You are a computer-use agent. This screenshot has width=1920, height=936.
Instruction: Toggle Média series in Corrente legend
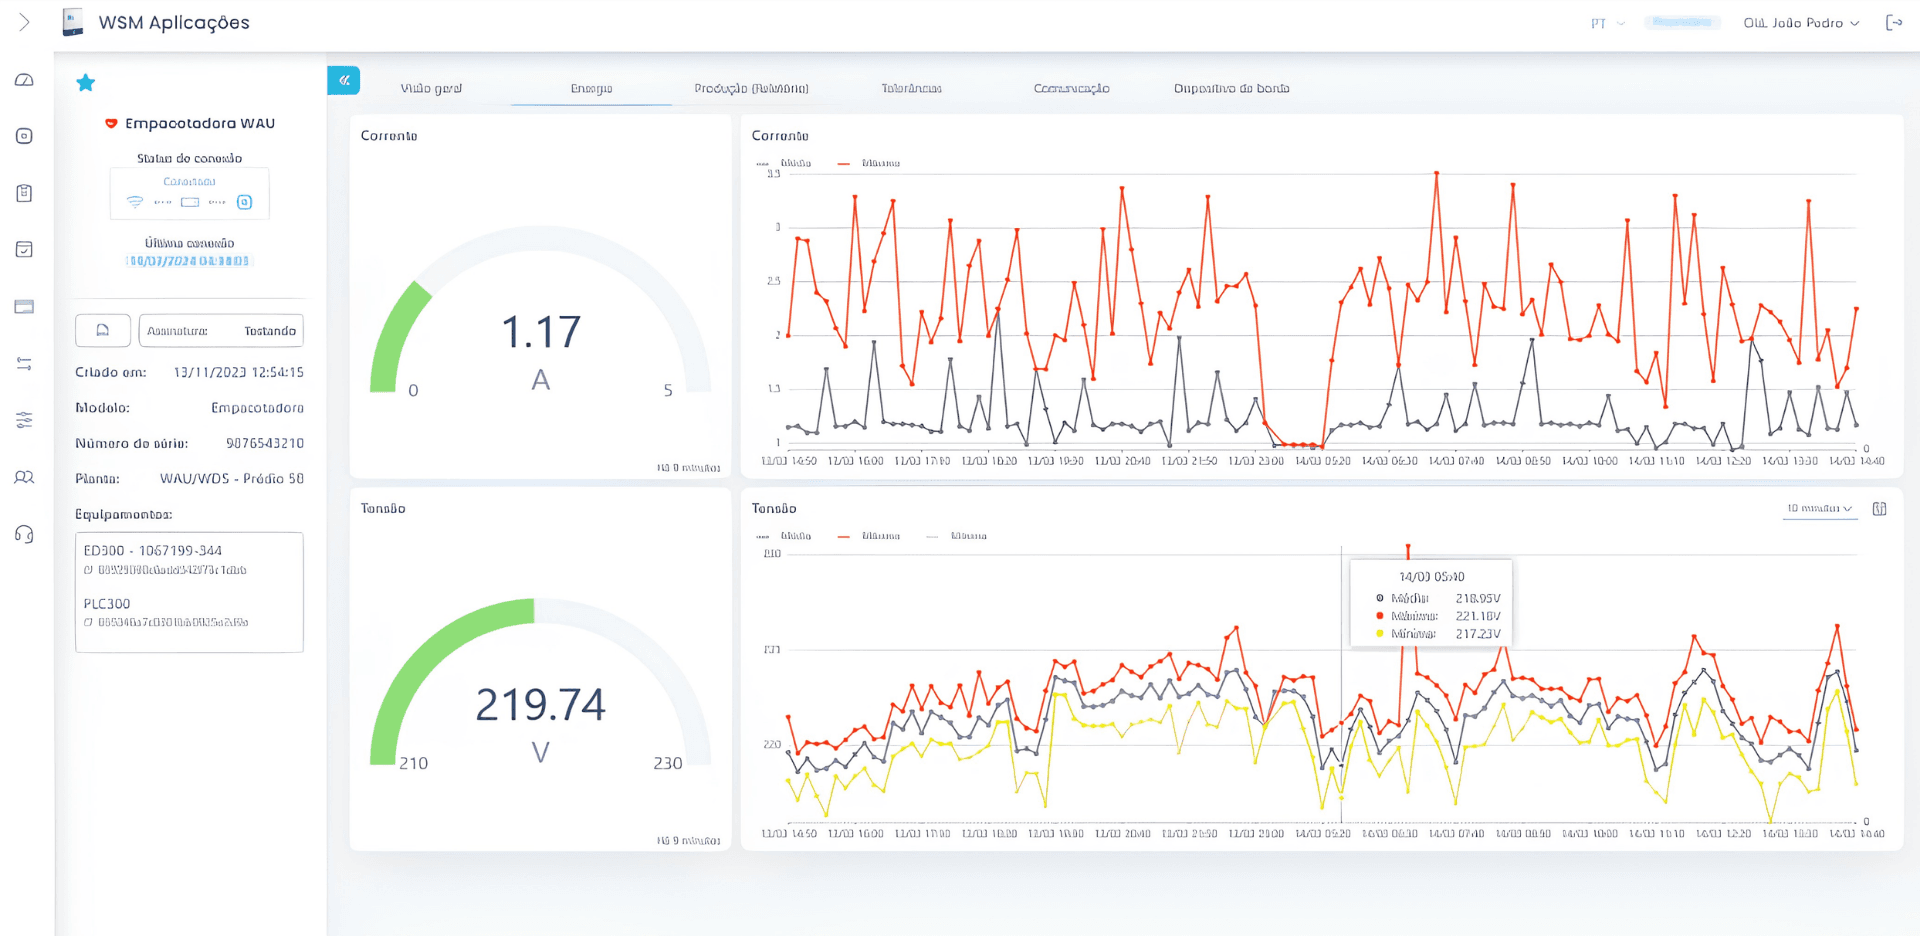784,163
